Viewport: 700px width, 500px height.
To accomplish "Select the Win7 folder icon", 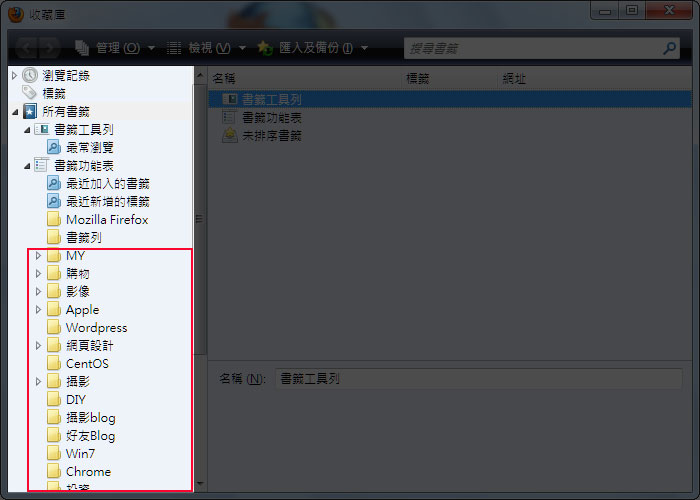I will [54, 454].
